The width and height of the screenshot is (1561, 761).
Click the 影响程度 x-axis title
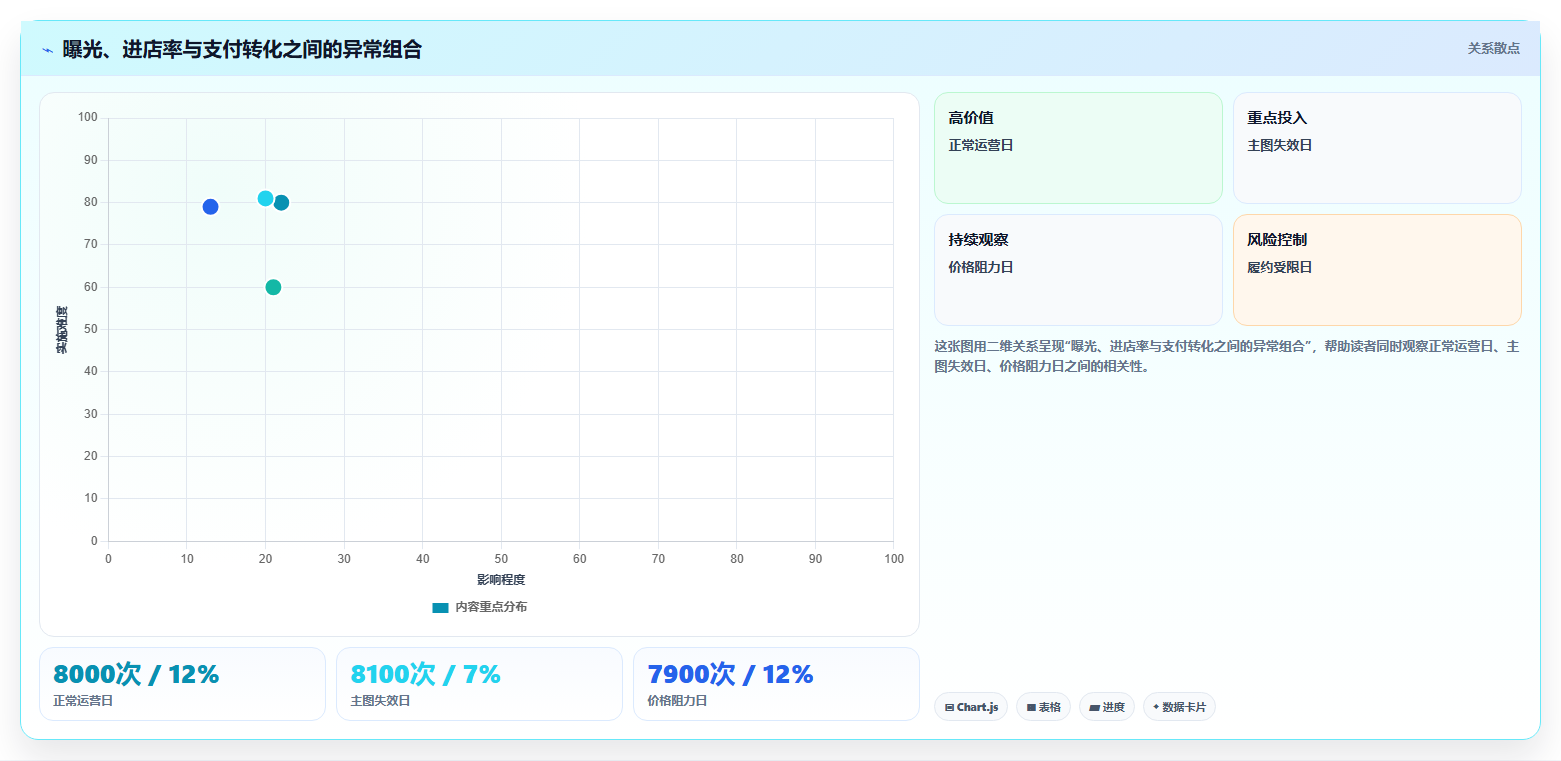501,580
